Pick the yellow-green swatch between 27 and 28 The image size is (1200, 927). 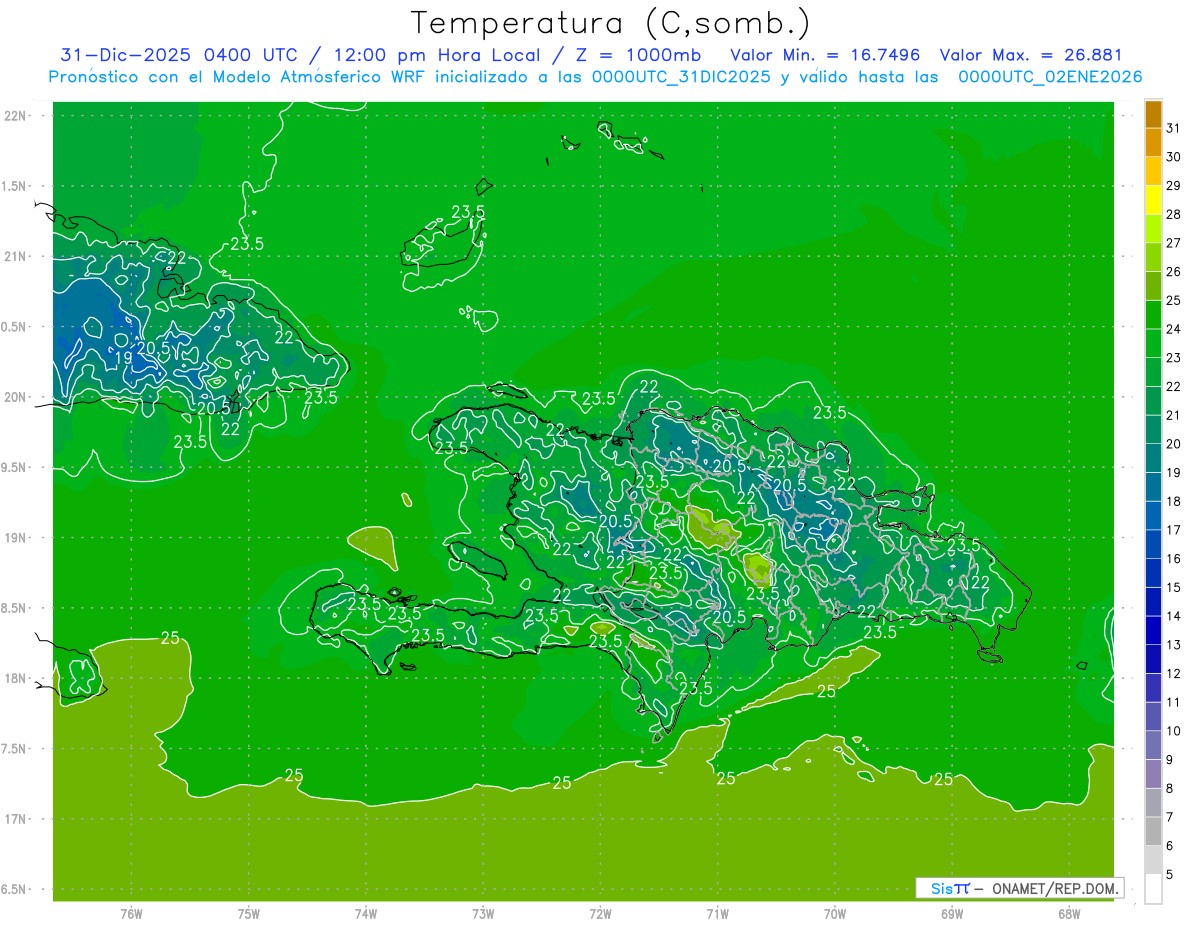click(1153, 229)
